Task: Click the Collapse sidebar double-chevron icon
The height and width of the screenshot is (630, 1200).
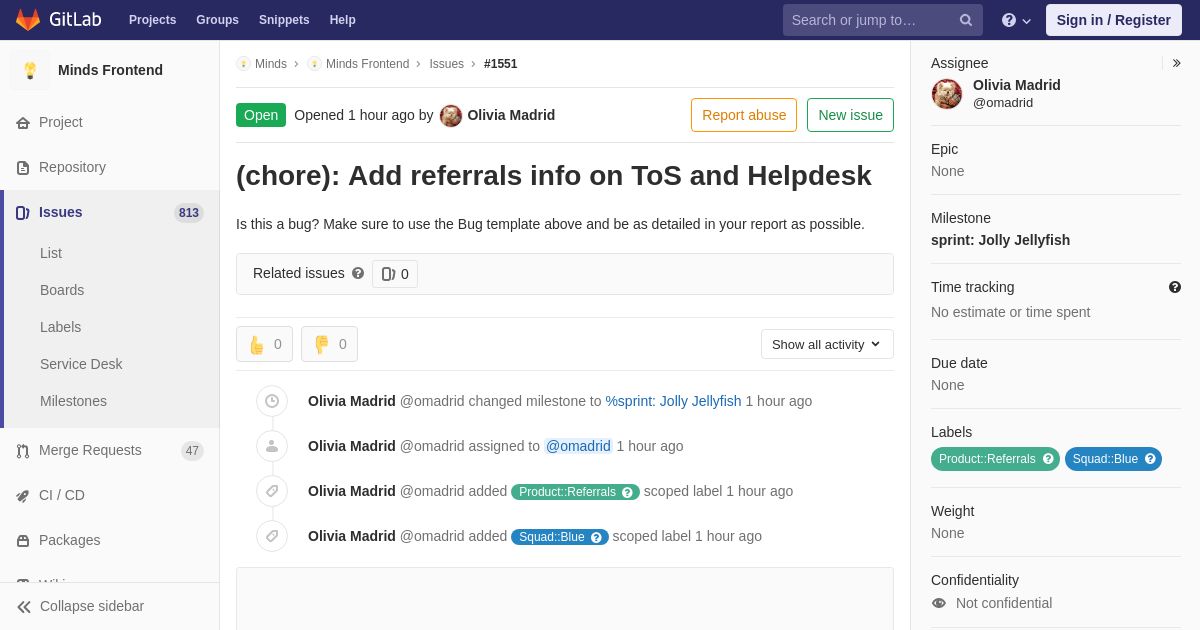Action: click(24, 606)
